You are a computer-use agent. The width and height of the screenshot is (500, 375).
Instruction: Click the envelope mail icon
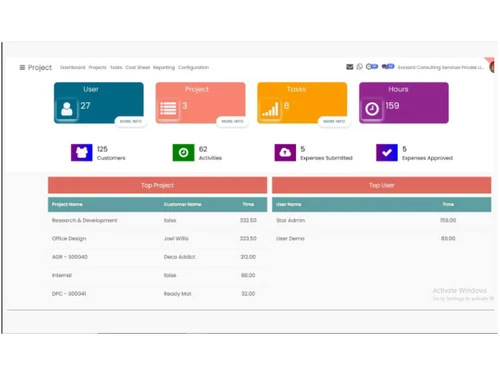point(349,67)
